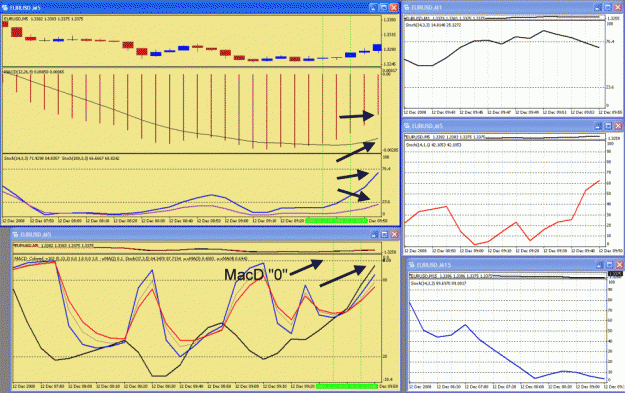
Task: Click the Stoch label in the red-line M5 window
Action: pos(433,145)
